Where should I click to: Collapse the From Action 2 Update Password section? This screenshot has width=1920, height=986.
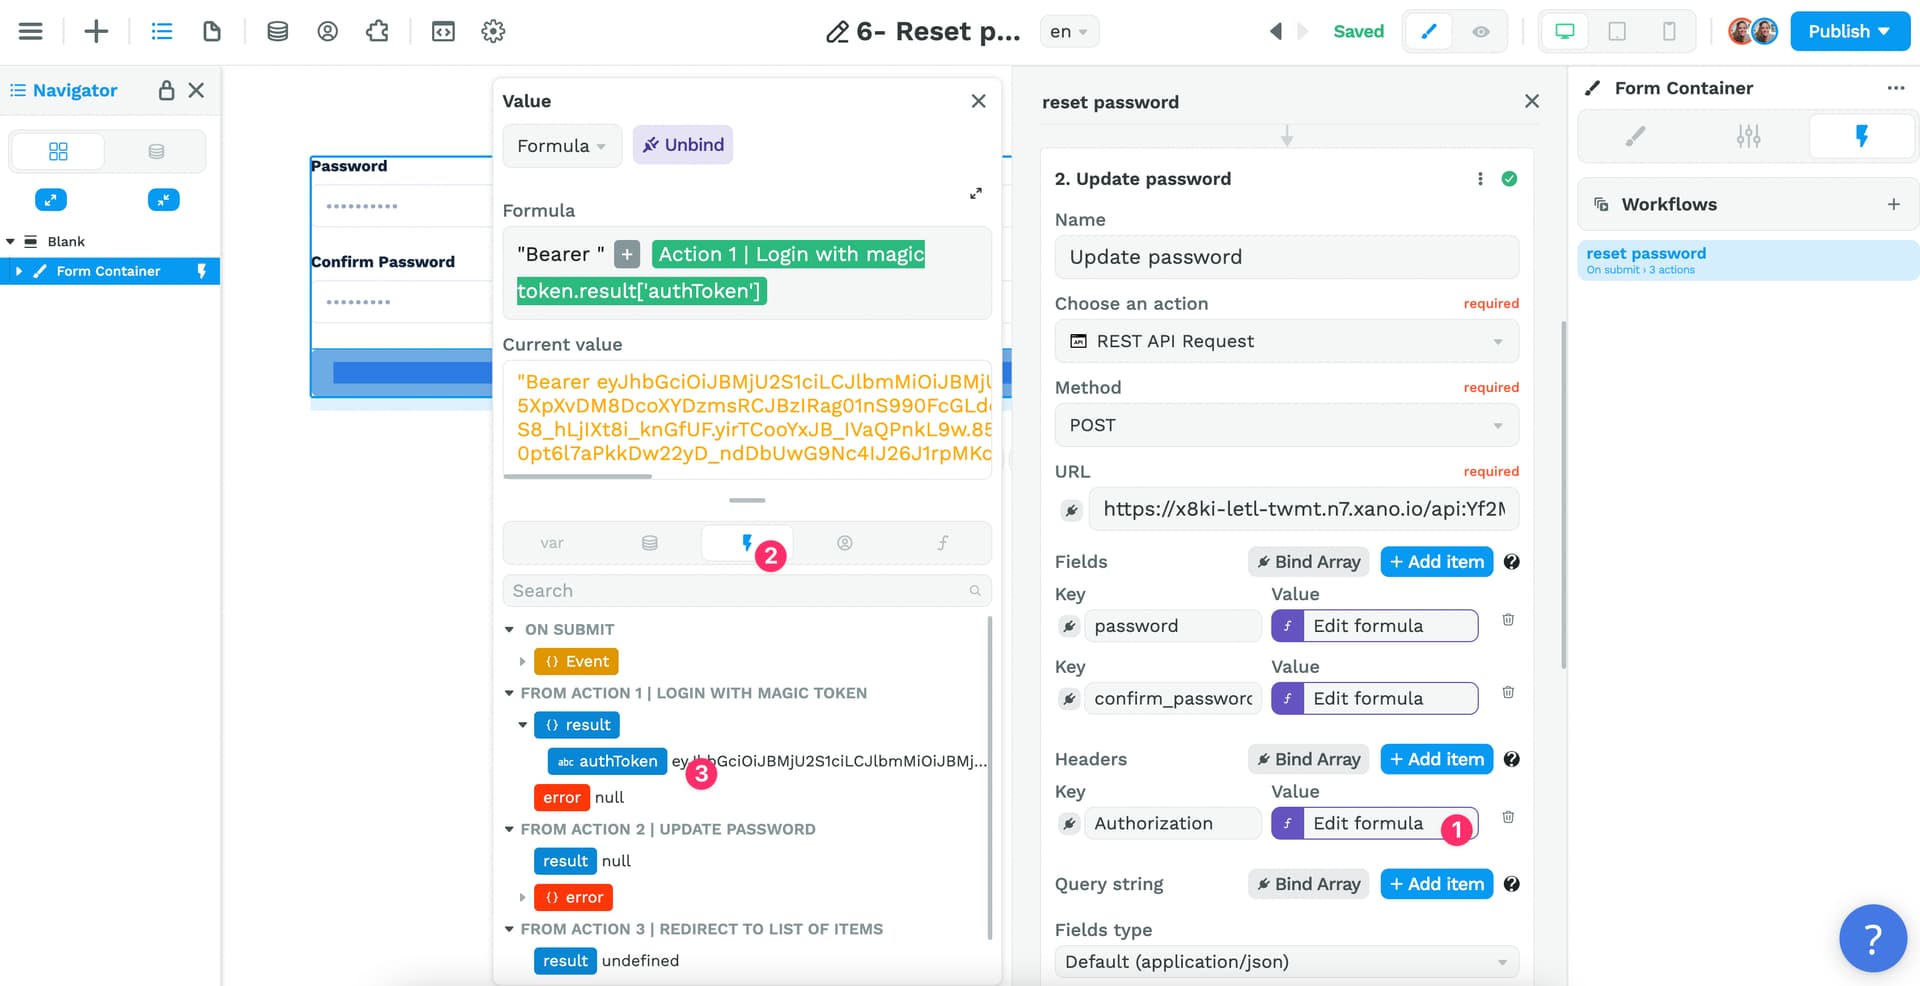tap(509, 829)
